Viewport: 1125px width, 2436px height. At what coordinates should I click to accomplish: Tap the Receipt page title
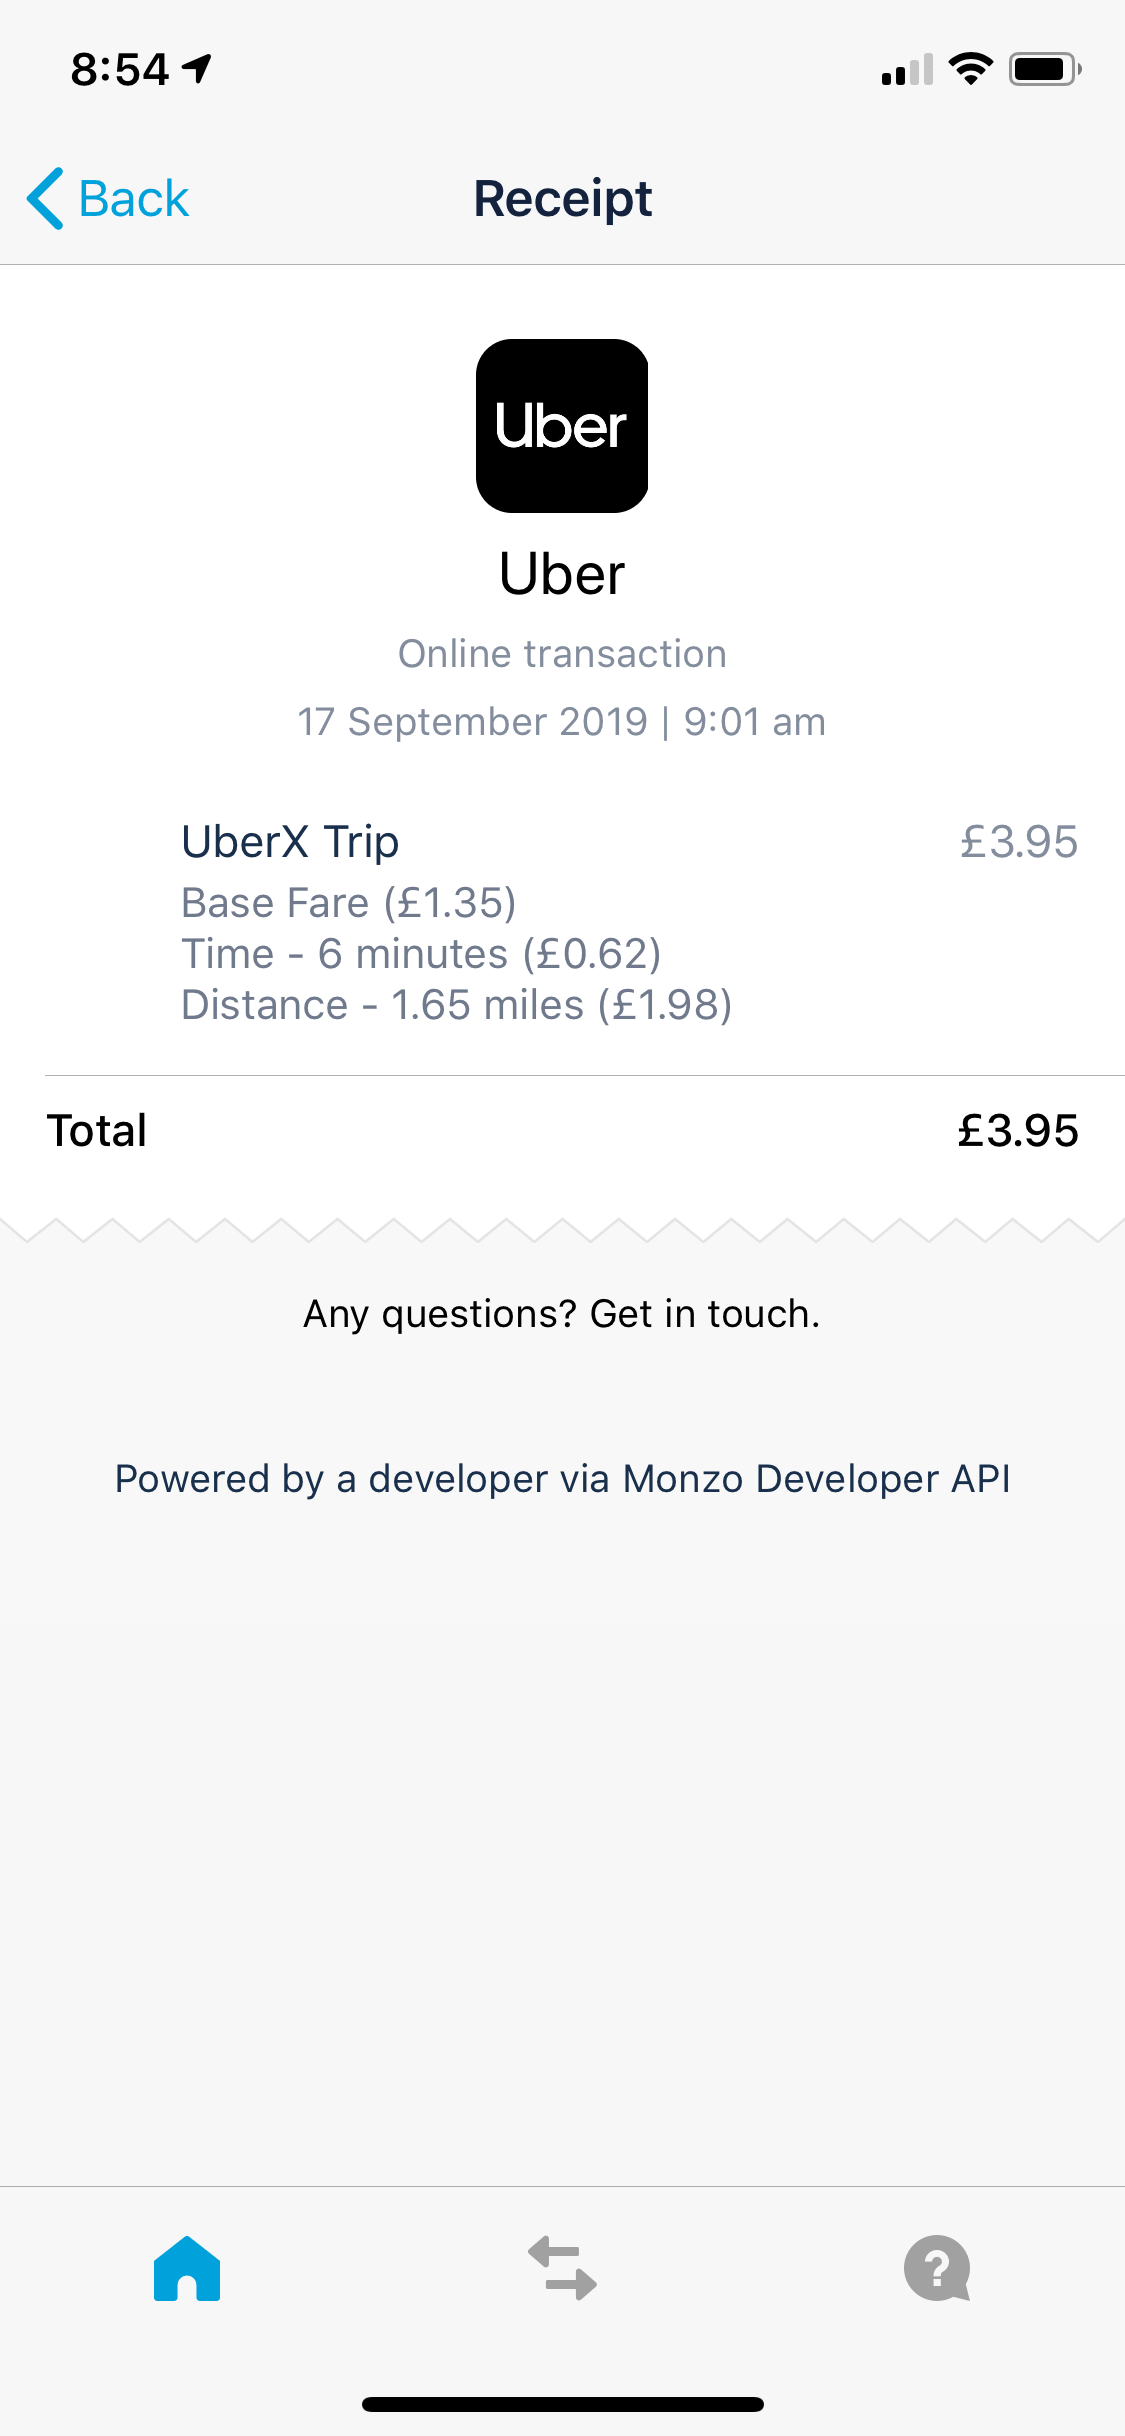[562, 198]
